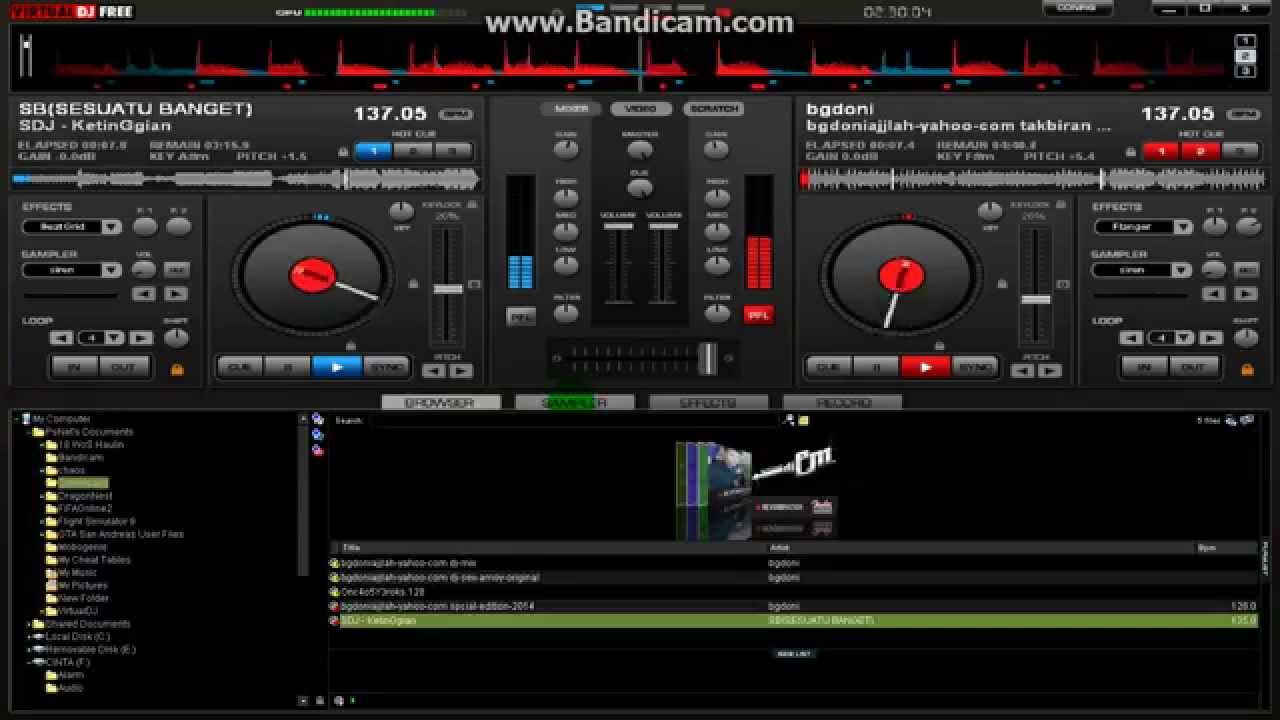Toggle left channel PFL headphone cue
Image resolution: width=1280 pixels, height=720 pixels.
pos(520,316)
